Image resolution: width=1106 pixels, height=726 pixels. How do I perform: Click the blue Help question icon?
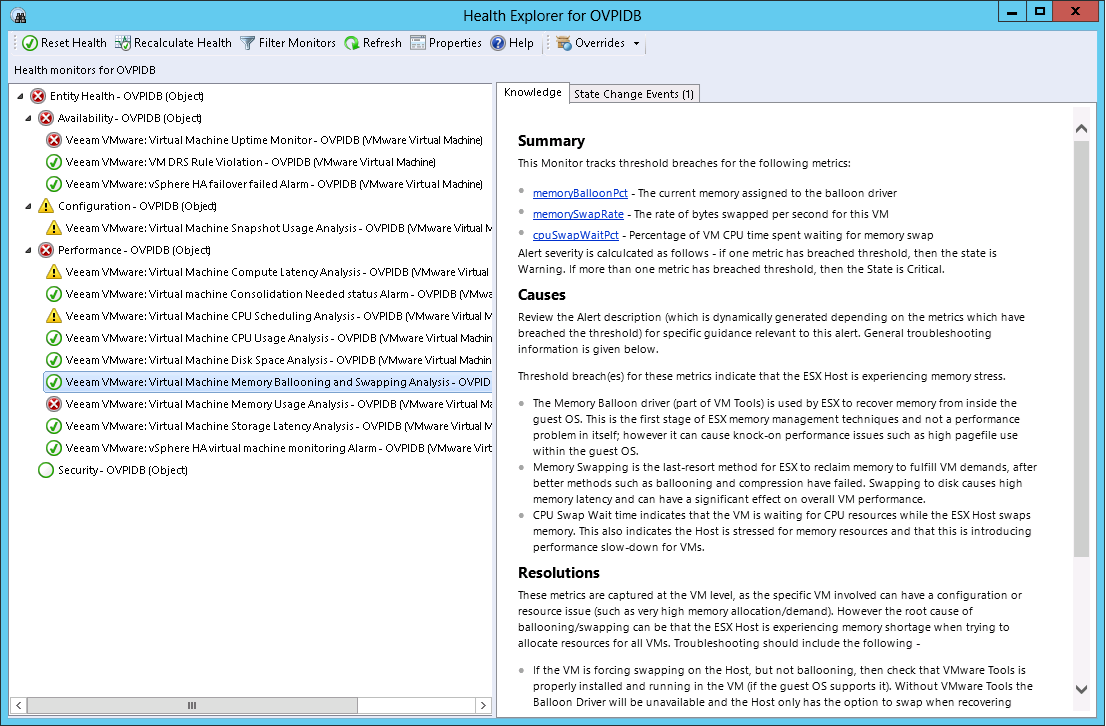498,43
